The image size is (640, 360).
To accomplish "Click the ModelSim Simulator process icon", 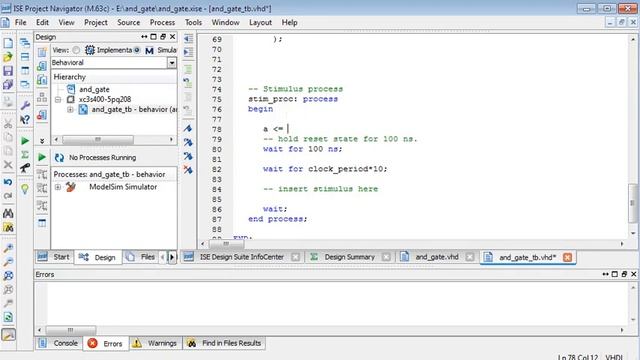I will (71, 187).
